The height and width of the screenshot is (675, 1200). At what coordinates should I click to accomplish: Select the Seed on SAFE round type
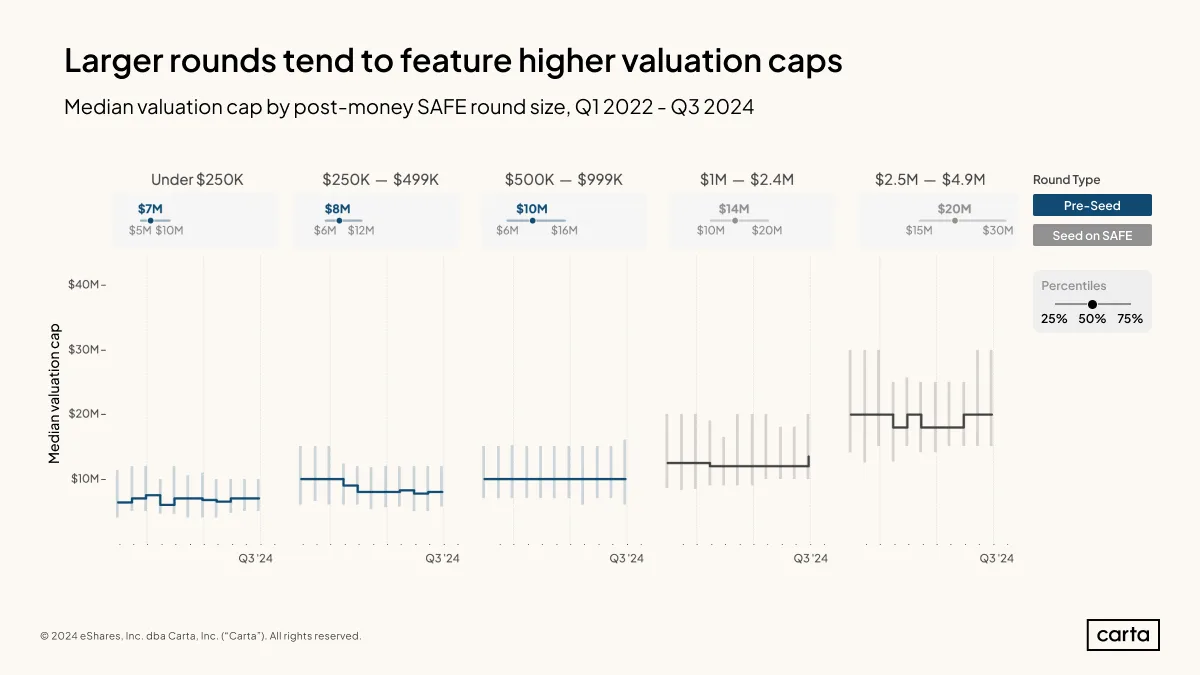pos(1092,236)
